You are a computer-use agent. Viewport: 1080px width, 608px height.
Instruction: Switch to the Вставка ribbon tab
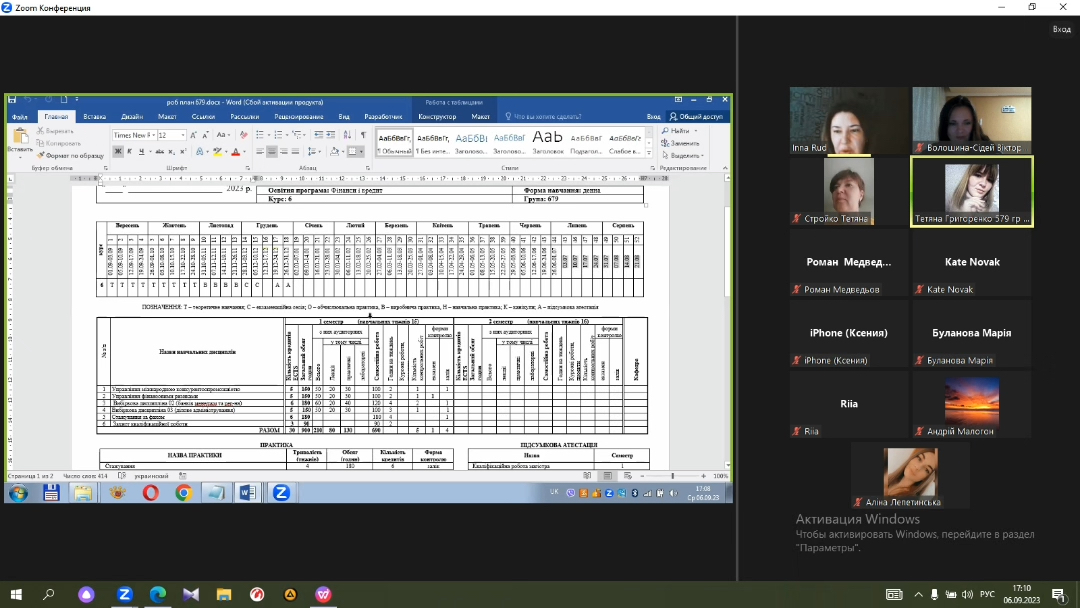pyautogui.click(x=95, y=116)
